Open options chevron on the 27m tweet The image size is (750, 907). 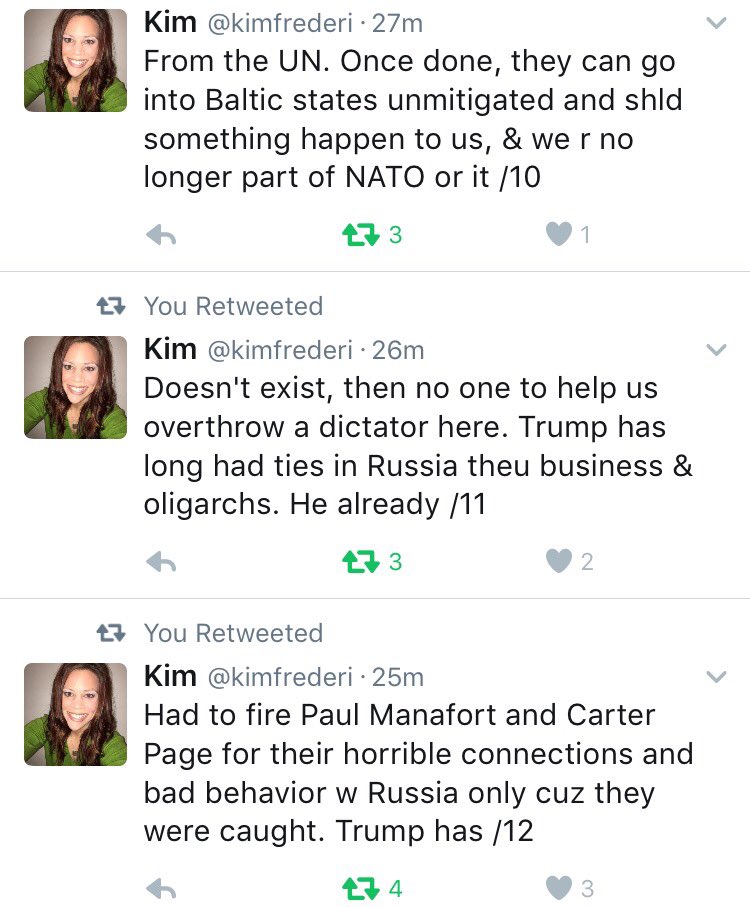[x=716, y=23]
